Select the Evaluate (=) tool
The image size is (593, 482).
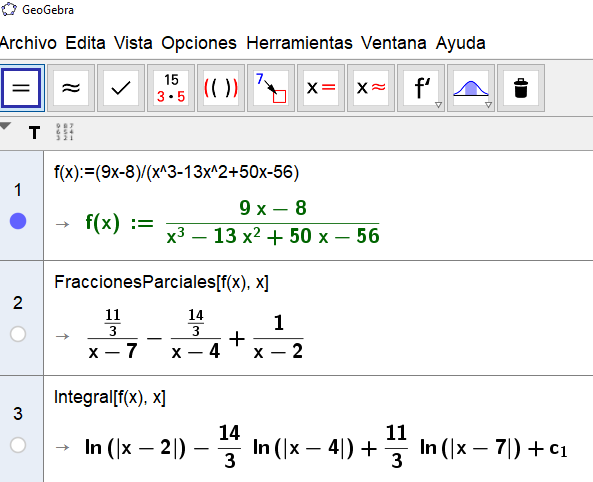click(21, 88)
